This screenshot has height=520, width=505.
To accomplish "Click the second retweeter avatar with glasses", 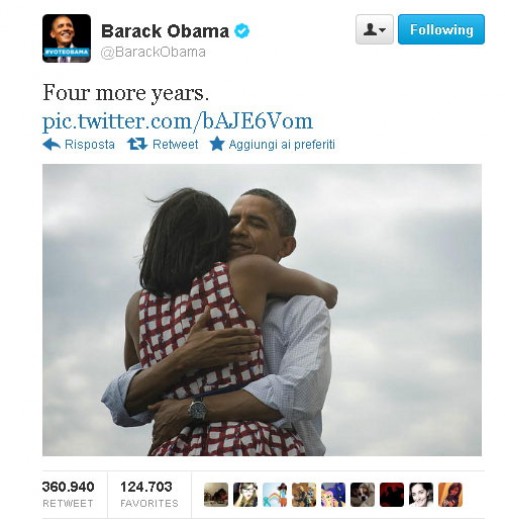I will point(245,494).
